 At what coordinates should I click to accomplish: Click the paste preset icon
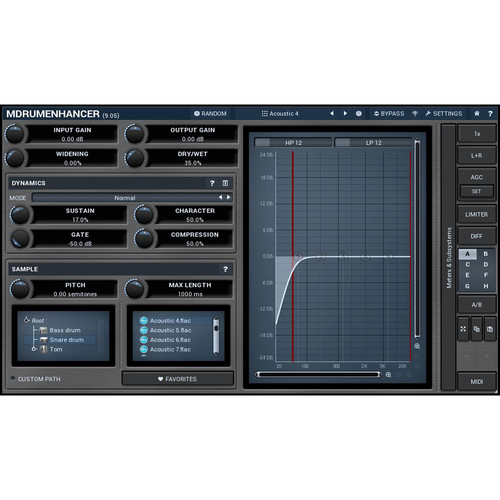(490, 329)
